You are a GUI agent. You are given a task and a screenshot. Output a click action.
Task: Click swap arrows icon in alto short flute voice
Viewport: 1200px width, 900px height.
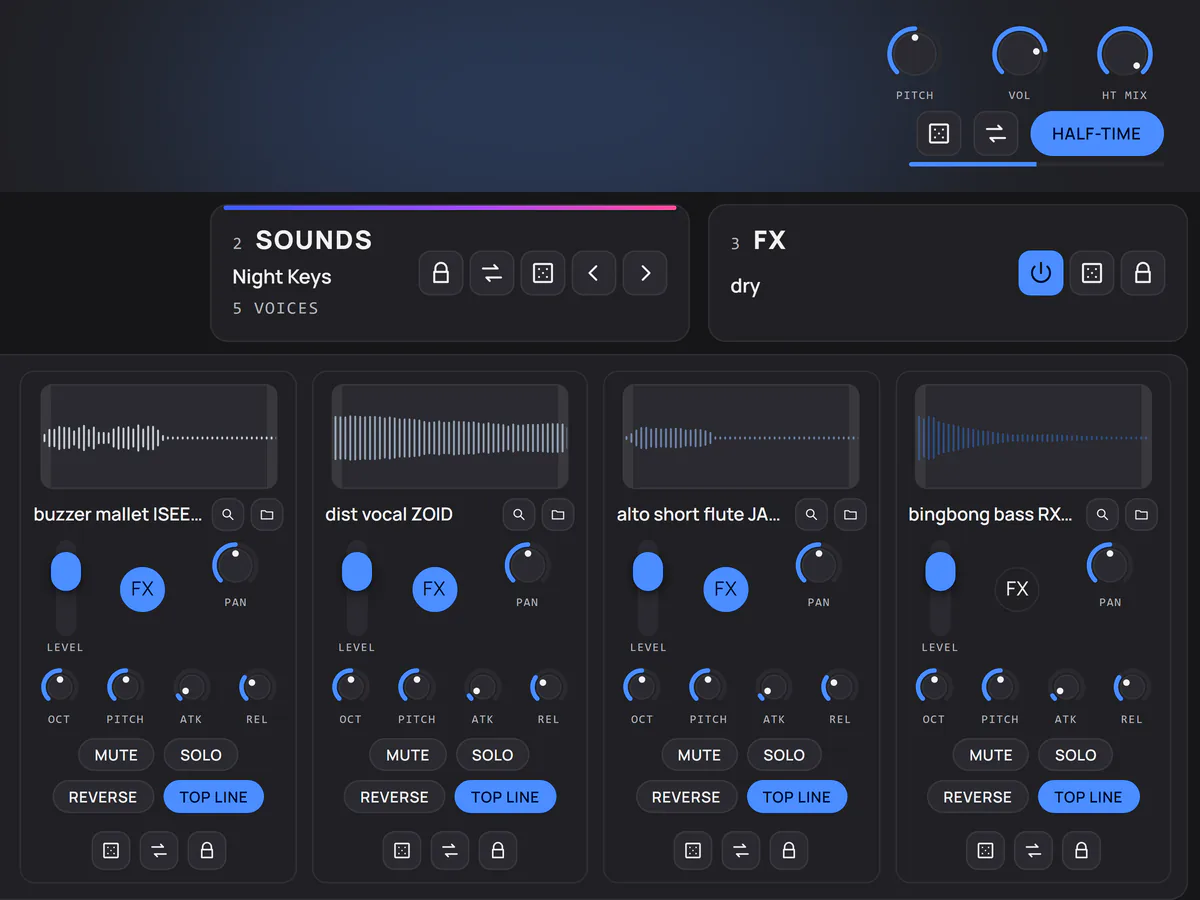click(741, 850)
